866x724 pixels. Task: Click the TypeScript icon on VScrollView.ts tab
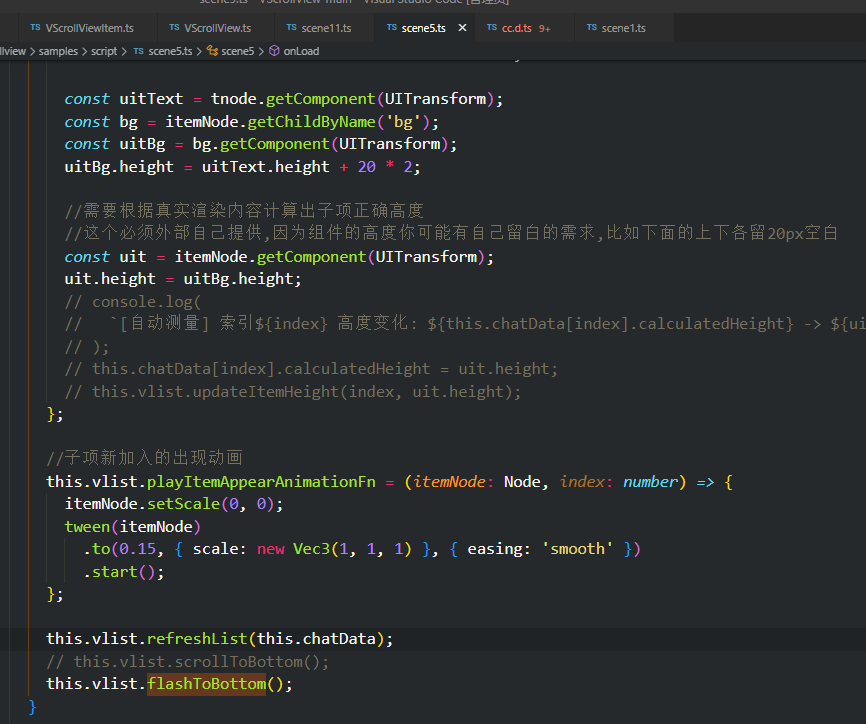coord(175,28)
